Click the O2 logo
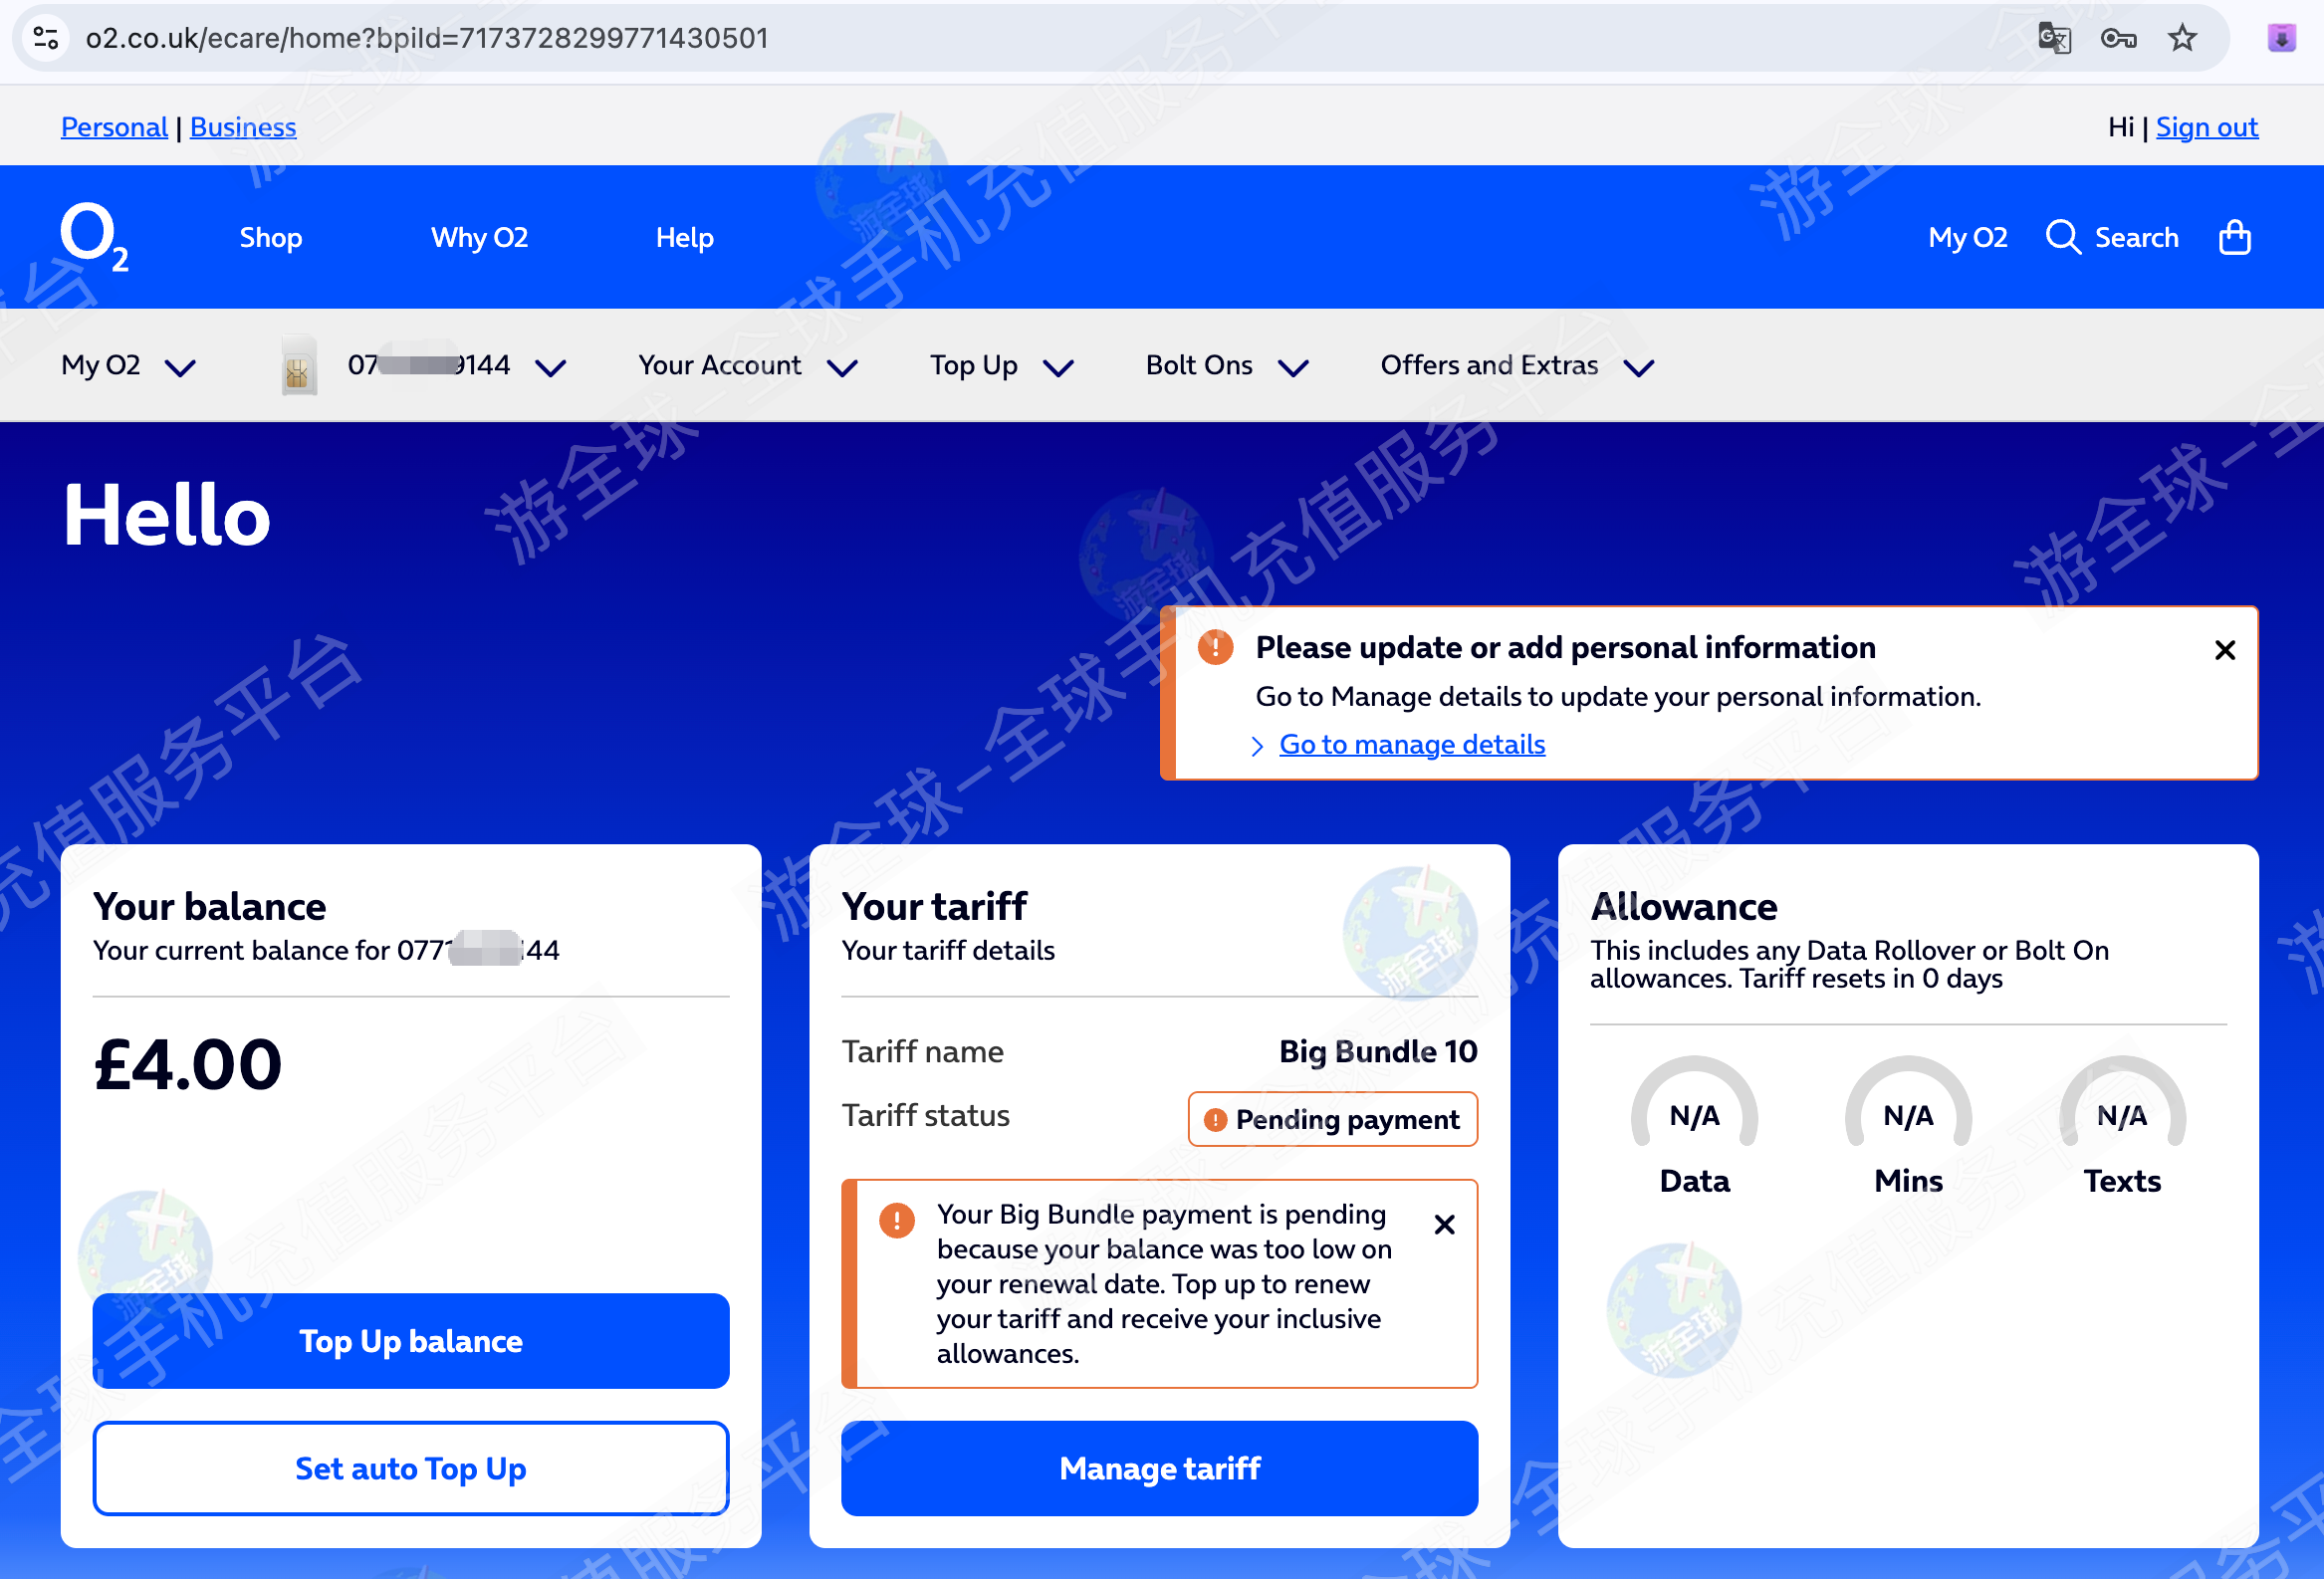Viewport: 2324px width, 1579px height. 94,237
